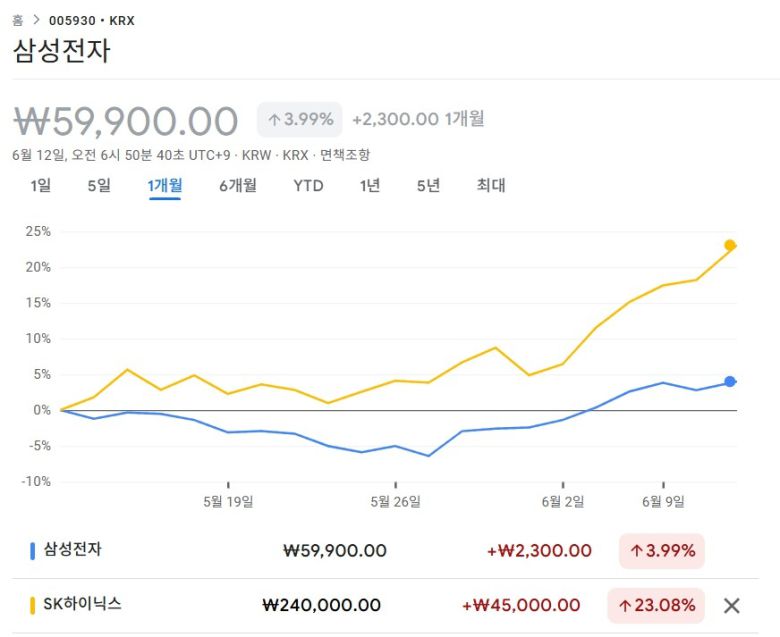Switch chart to YTD range
The width and height of the screenshot is (780, 637).
(308, 185)
